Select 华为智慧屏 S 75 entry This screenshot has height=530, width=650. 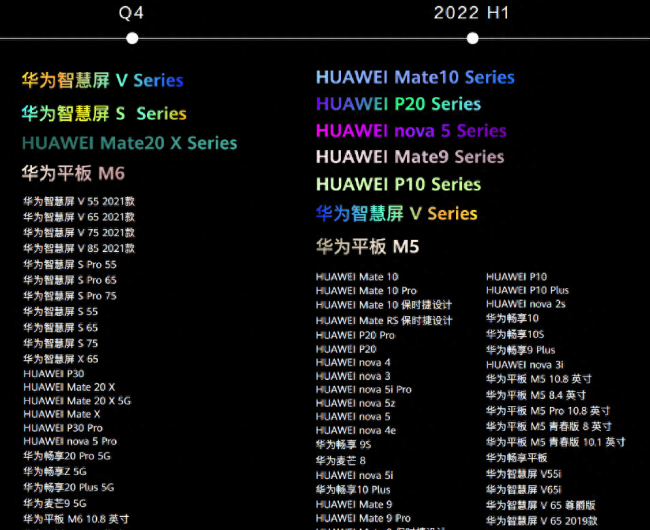[x=61, y=344]
